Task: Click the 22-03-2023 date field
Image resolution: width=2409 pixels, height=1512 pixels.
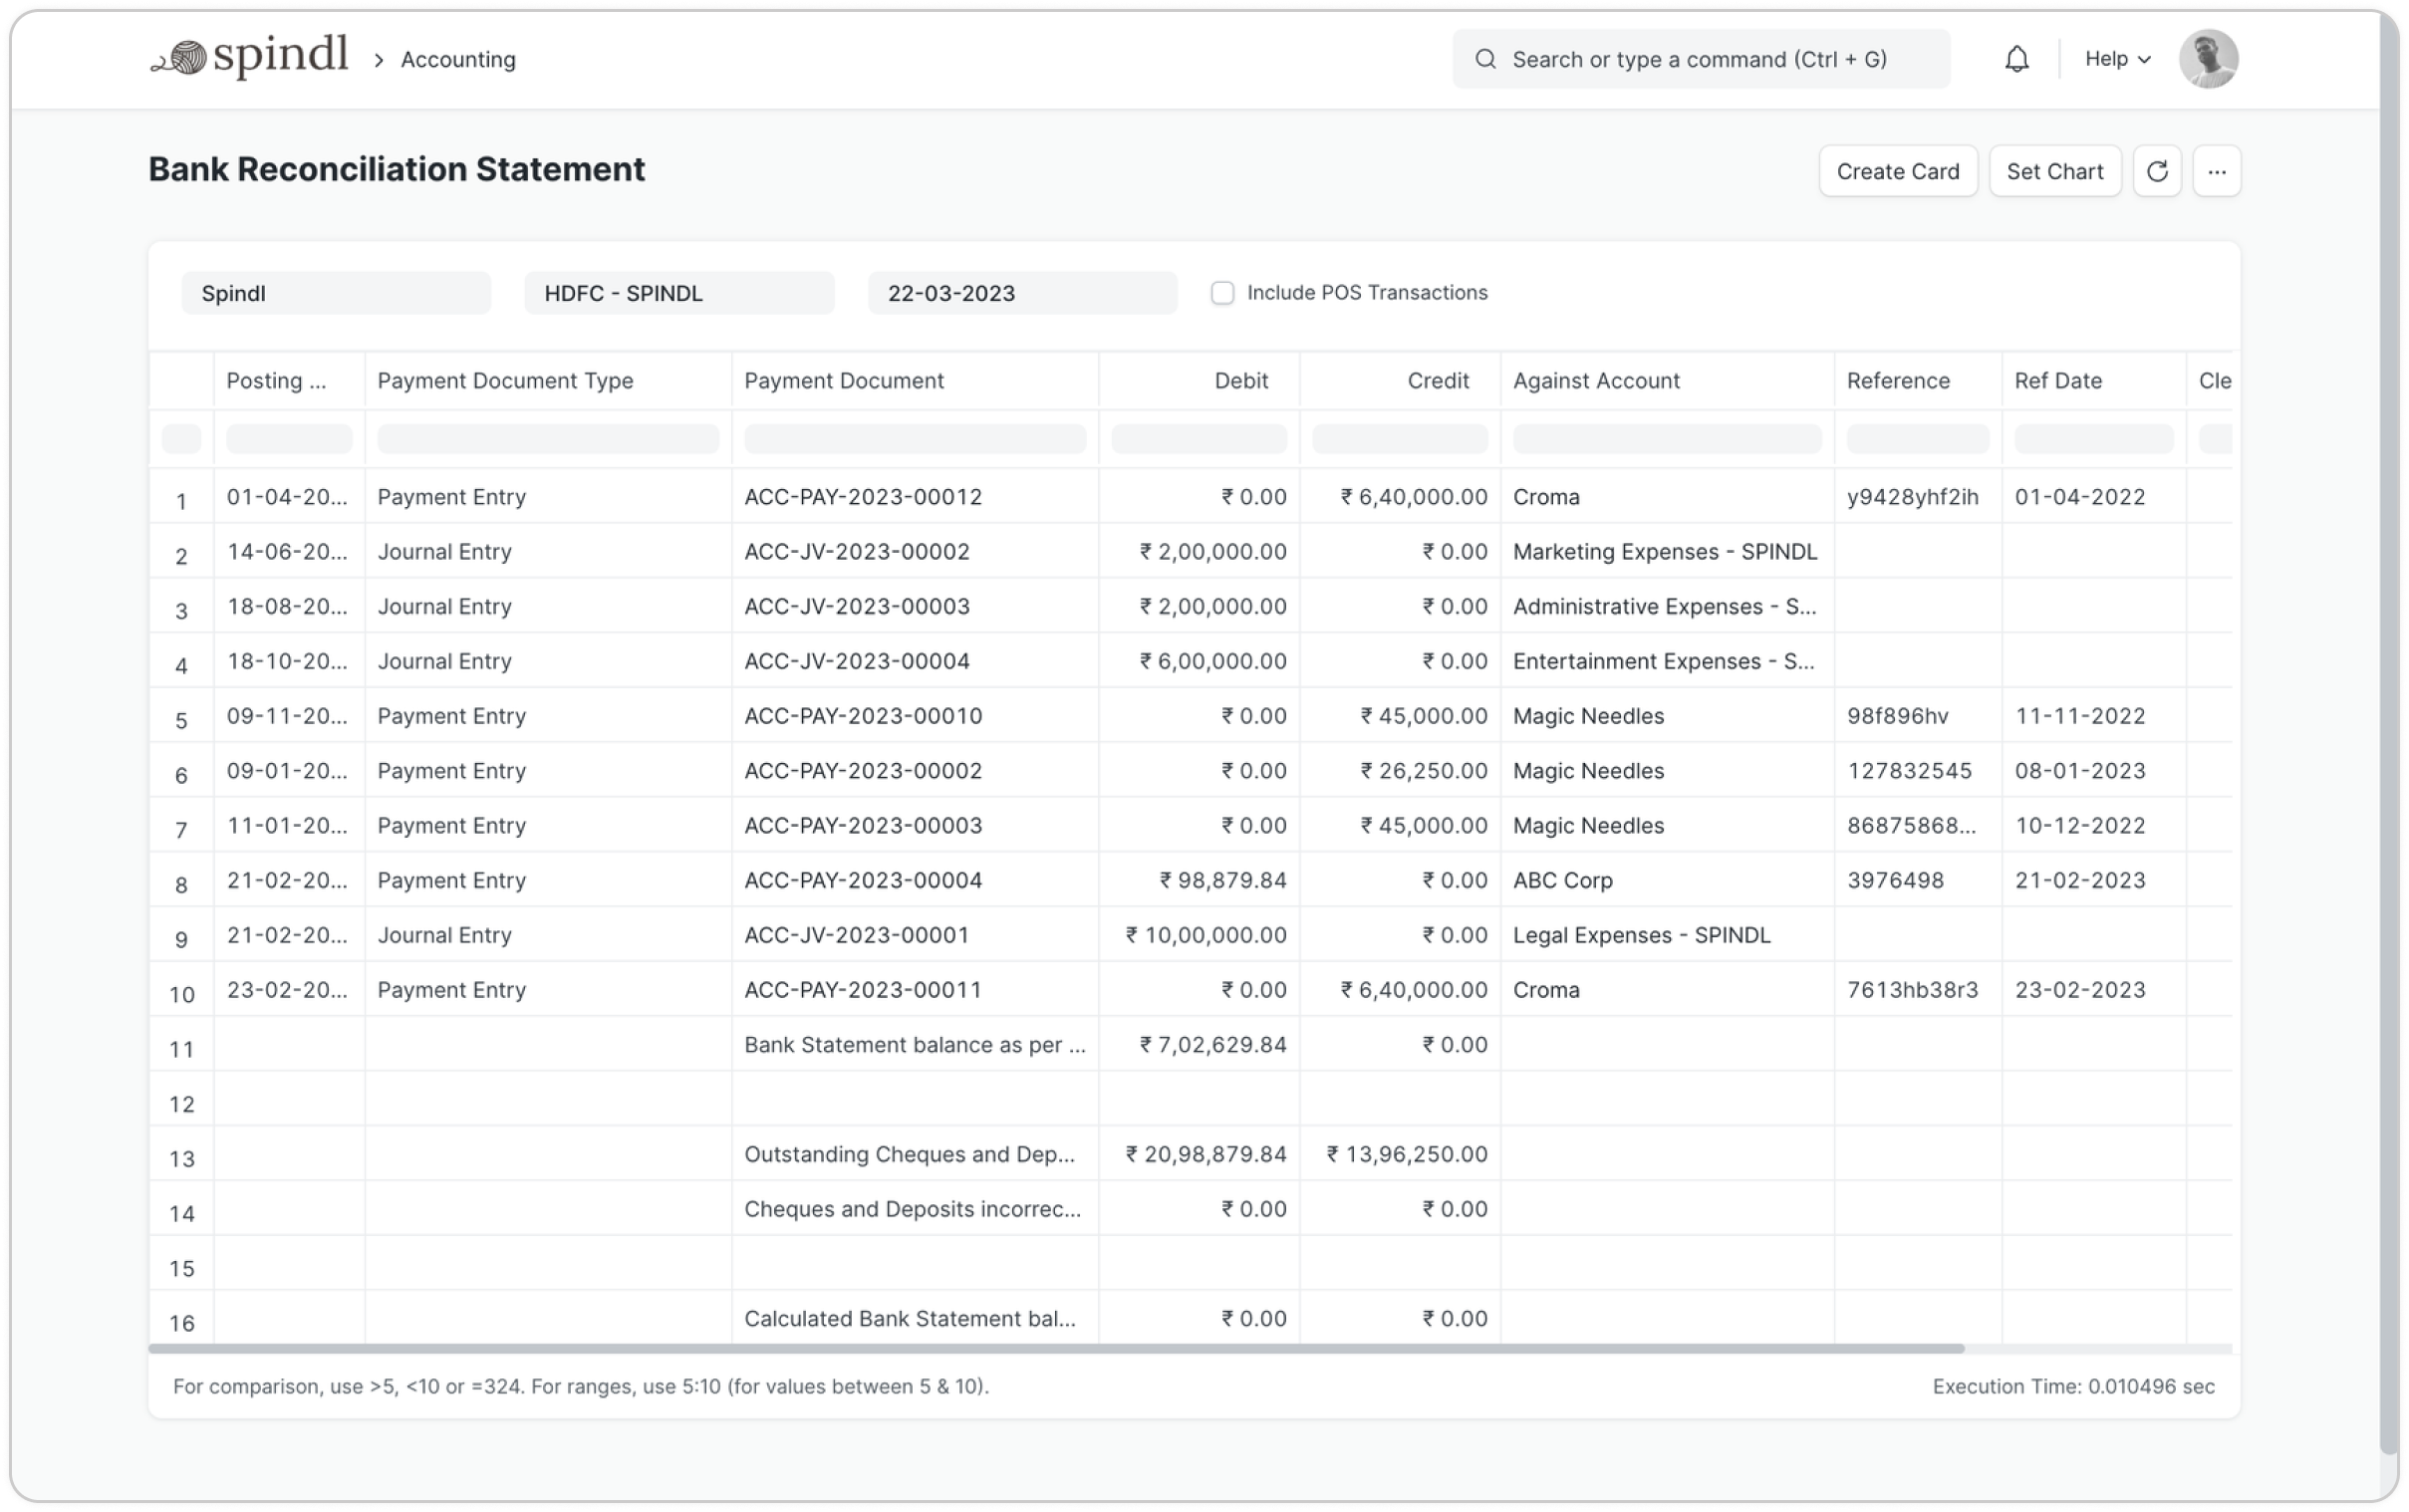Action: click(1021, 293)
